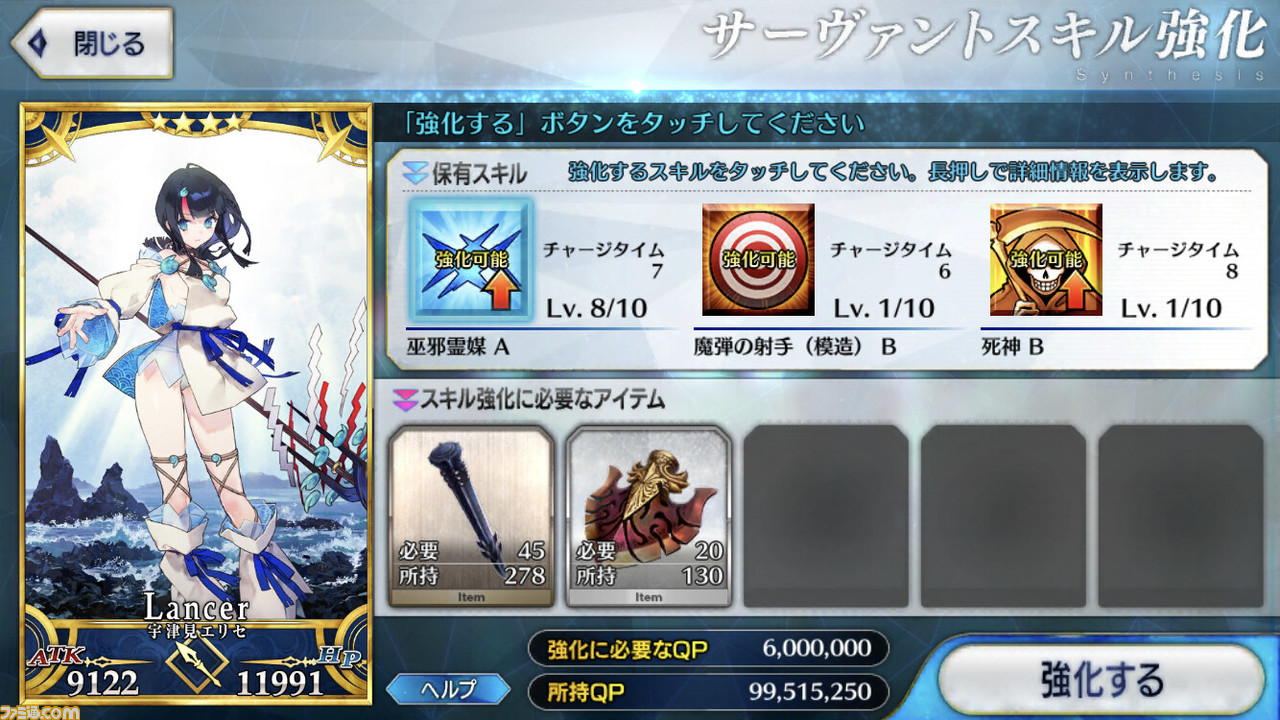Click the 所持QP amount field

tap(708, 690)
